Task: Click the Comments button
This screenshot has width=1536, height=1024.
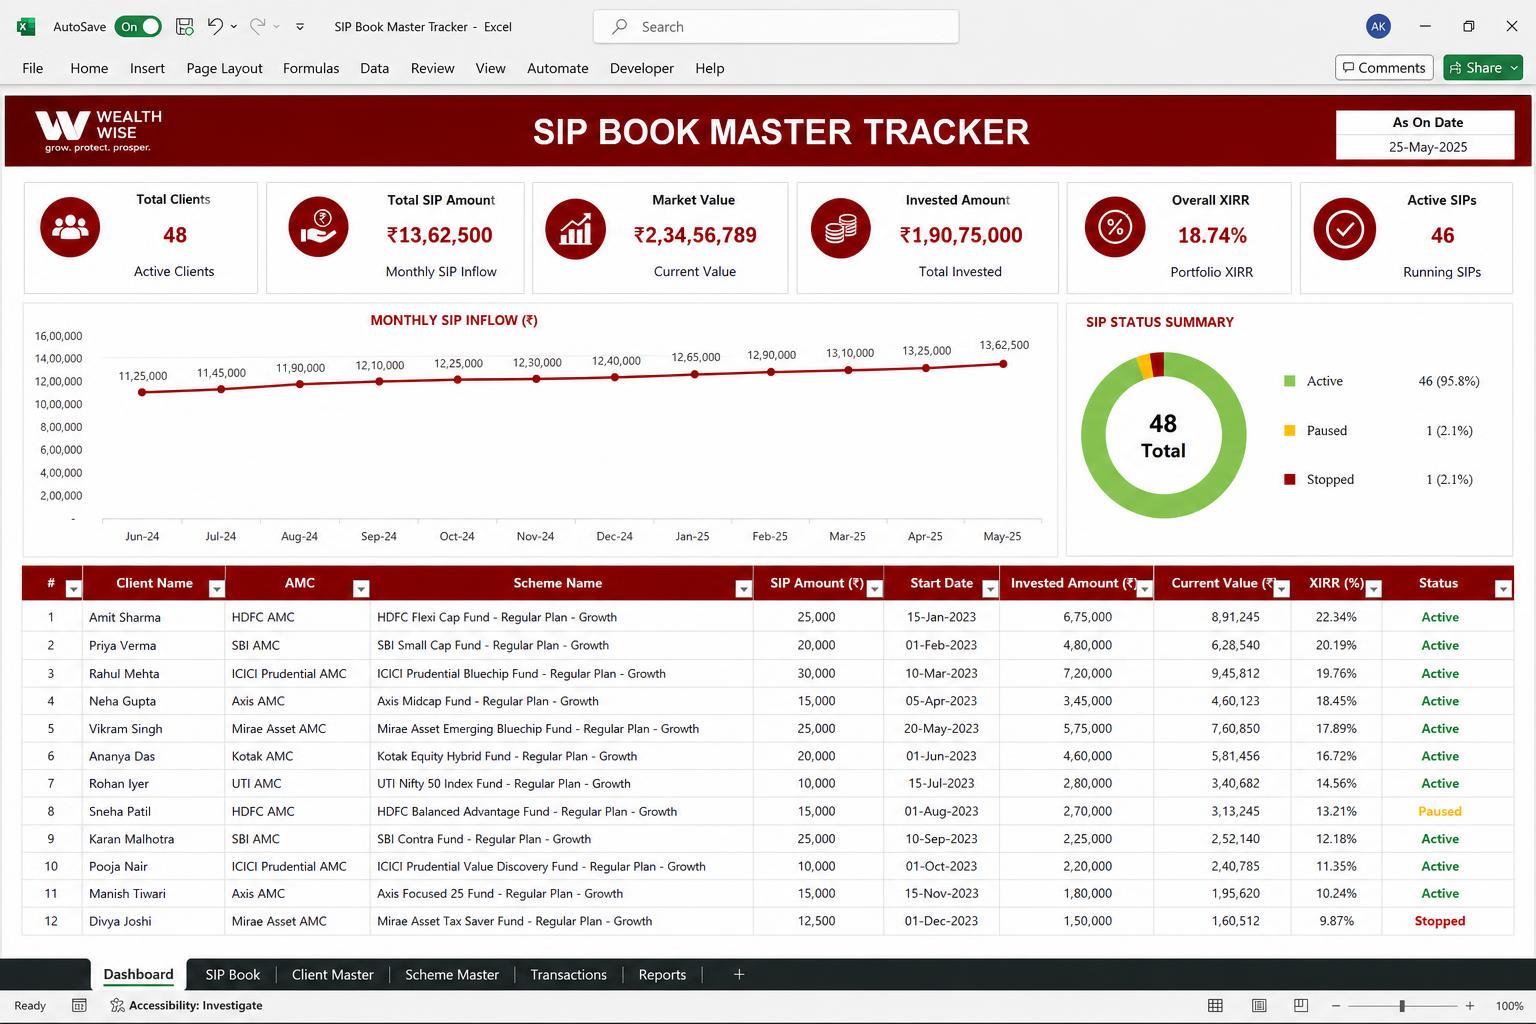Action: tap(1384, 68)
